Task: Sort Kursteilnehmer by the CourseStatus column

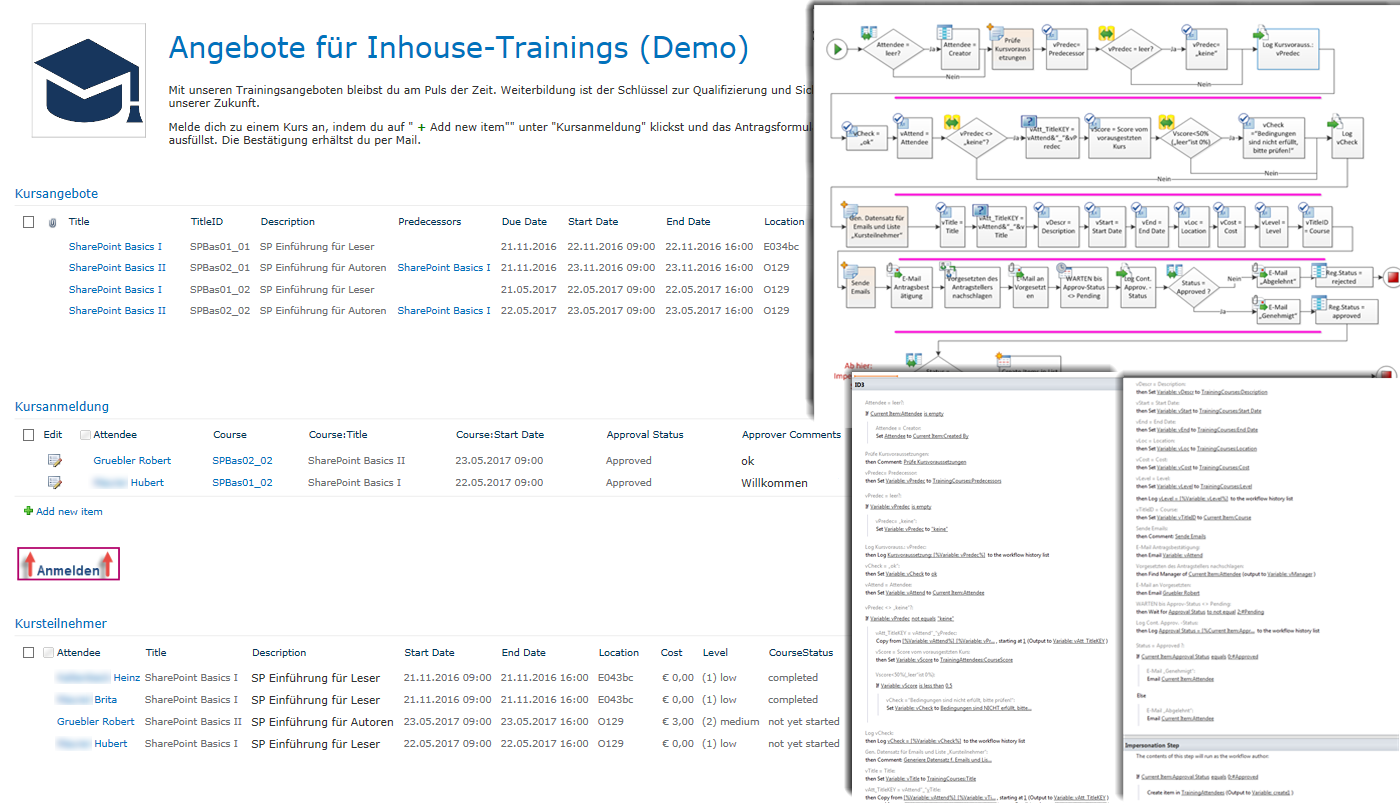Action: pyautogui.click(x=801, y=653)
